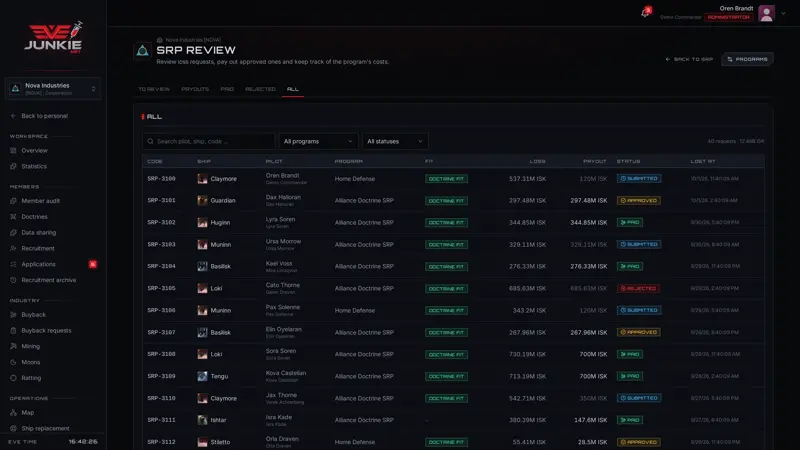
Task: Click the EVE Junkie logo
Action: point(53,37)
